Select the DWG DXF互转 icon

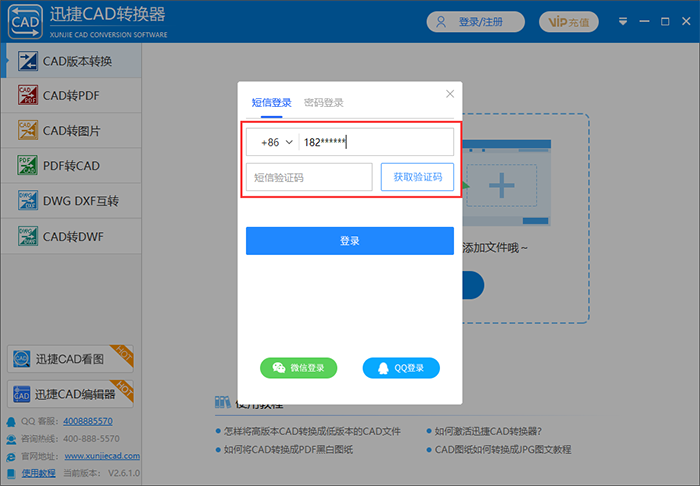pos(27,201)
